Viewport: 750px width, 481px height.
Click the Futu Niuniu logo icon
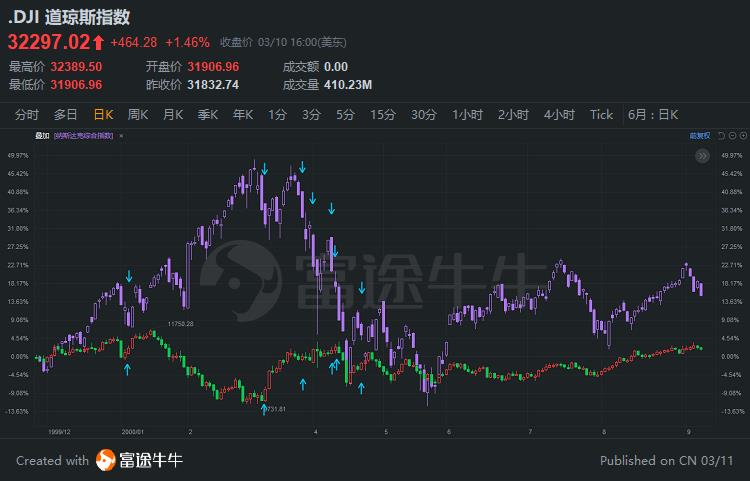click(107, 460)
